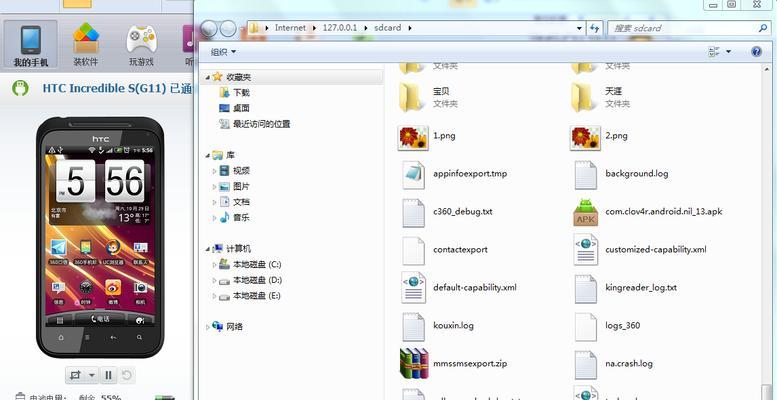The image size is (777, 400).
Task: Select 最近访问的位置 in favorites
Action: (x=262, y=124)
